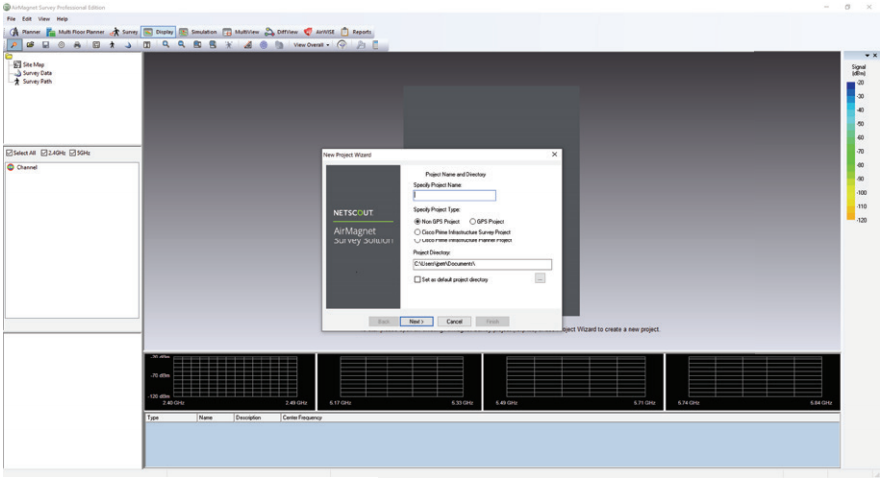Click the Signal legend color bar
The width and height of the screenshot is (882, 478).
tap(850, 151)
